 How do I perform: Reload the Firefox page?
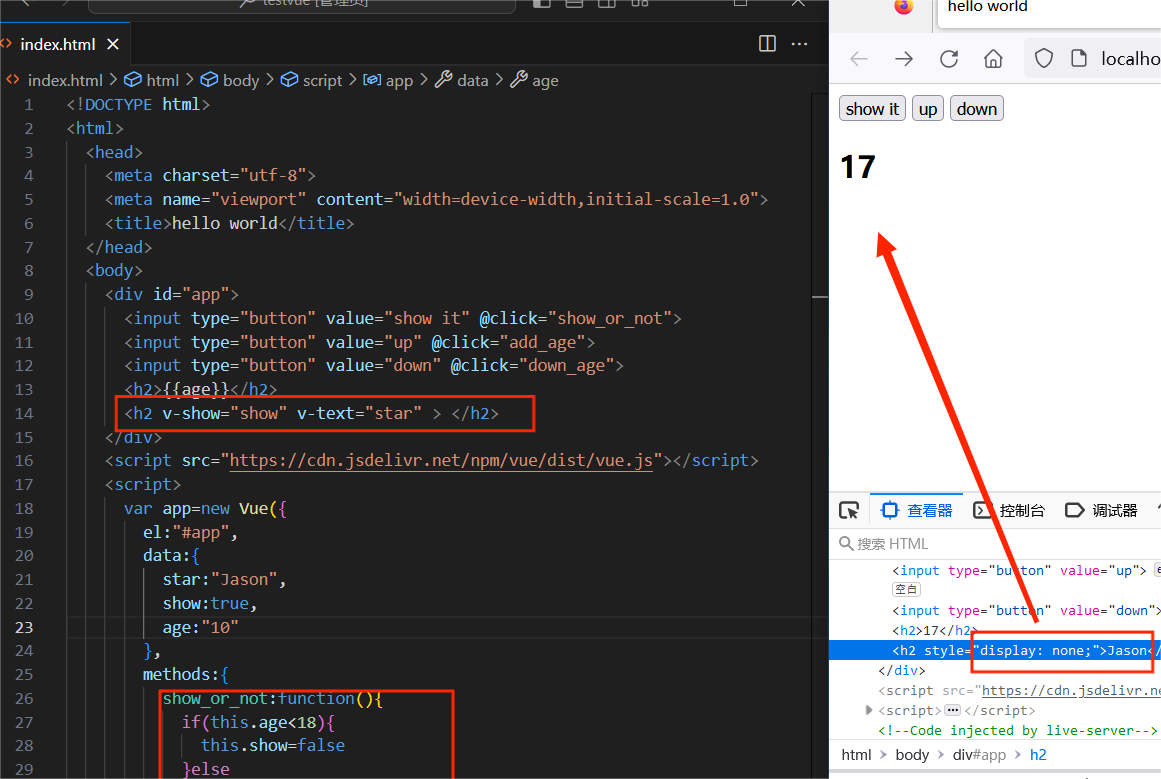click(948, 58)
